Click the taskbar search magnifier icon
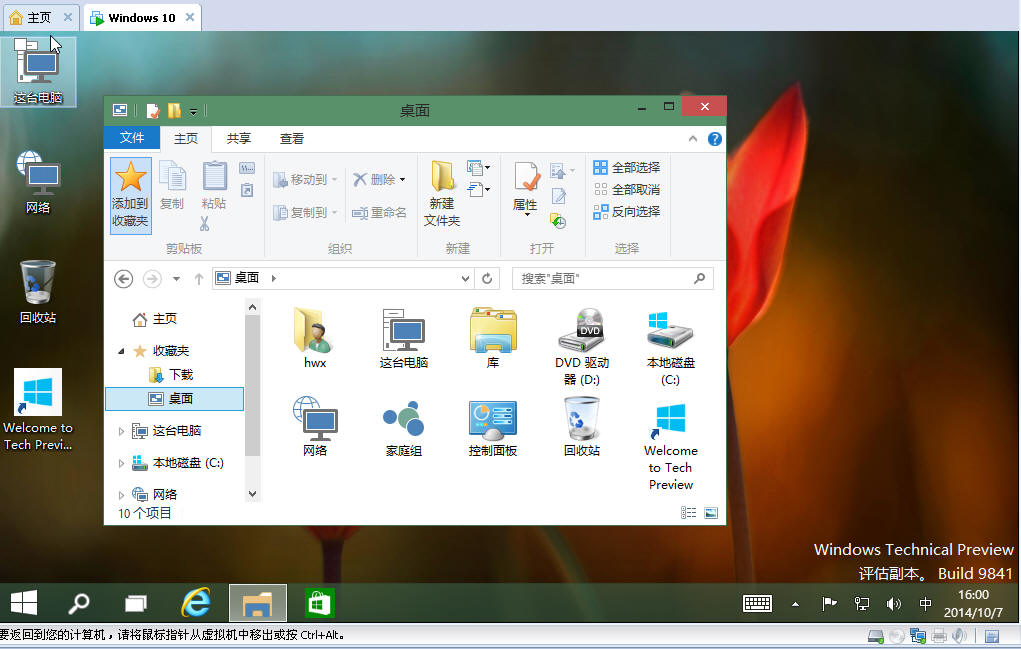 [79, 603]
